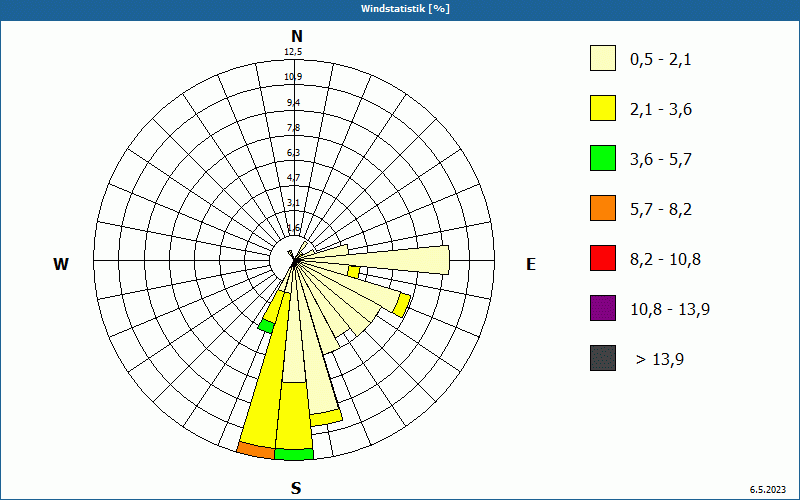Click the yellow tip of the east-southeast bar
The width and height of the screenshot is (800, 500).
402,305
